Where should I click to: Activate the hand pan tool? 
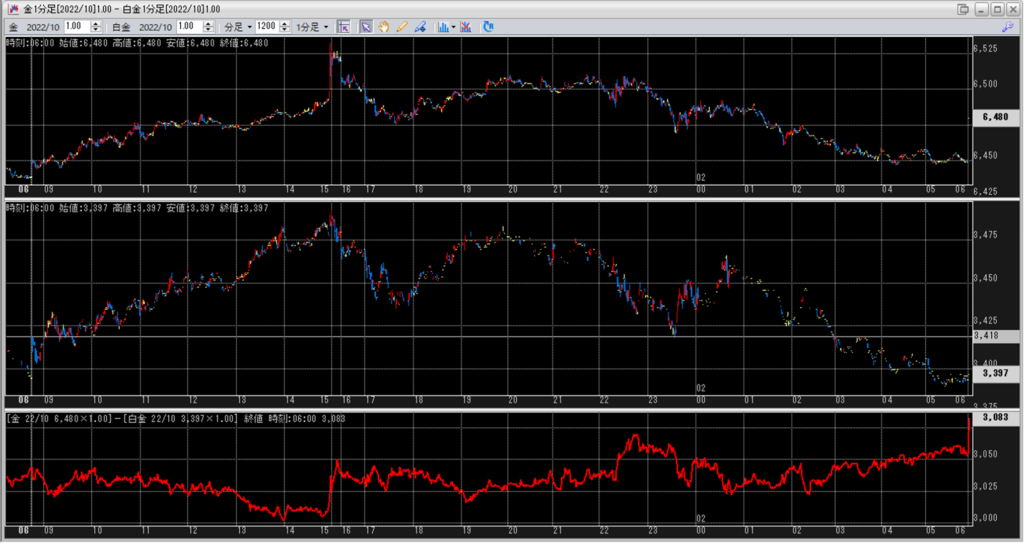(x=384, y=26)
